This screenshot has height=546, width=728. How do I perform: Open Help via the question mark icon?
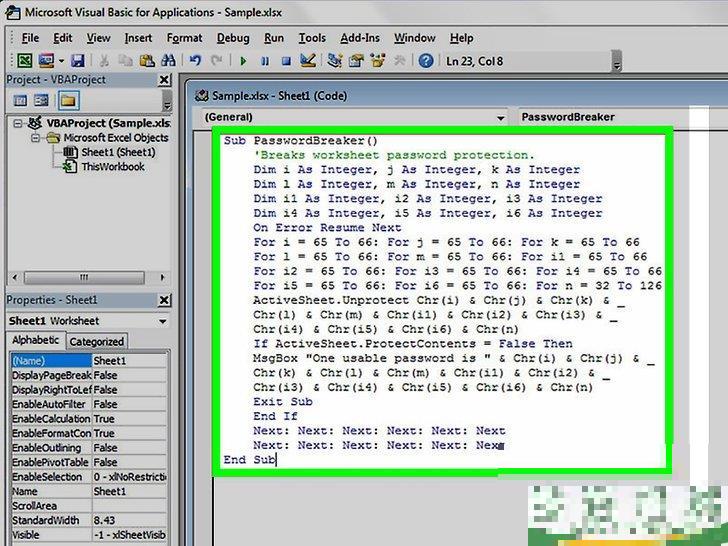coord(427,62)
